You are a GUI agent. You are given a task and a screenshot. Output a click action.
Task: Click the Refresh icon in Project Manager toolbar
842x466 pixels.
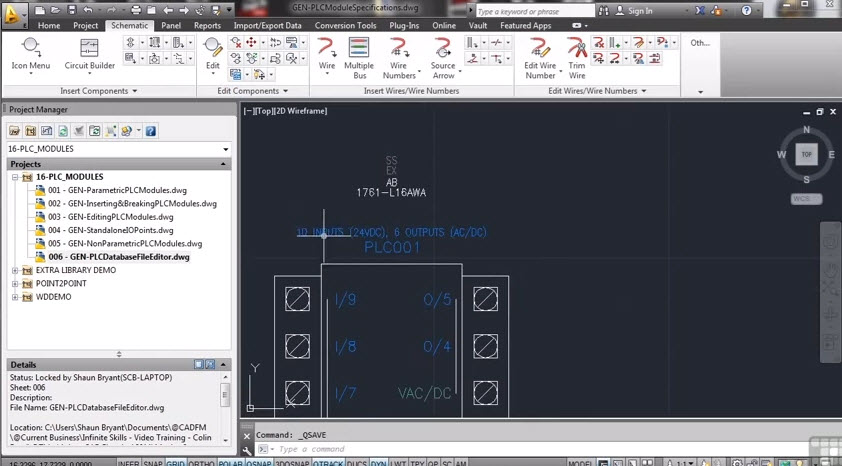tap(63, 130)
